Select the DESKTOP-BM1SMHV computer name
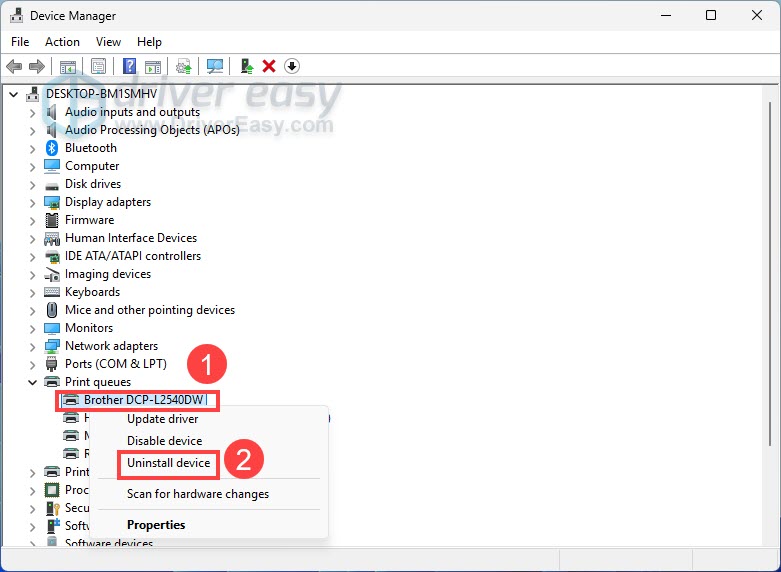The image size is (781, 572). coord(101,94)
